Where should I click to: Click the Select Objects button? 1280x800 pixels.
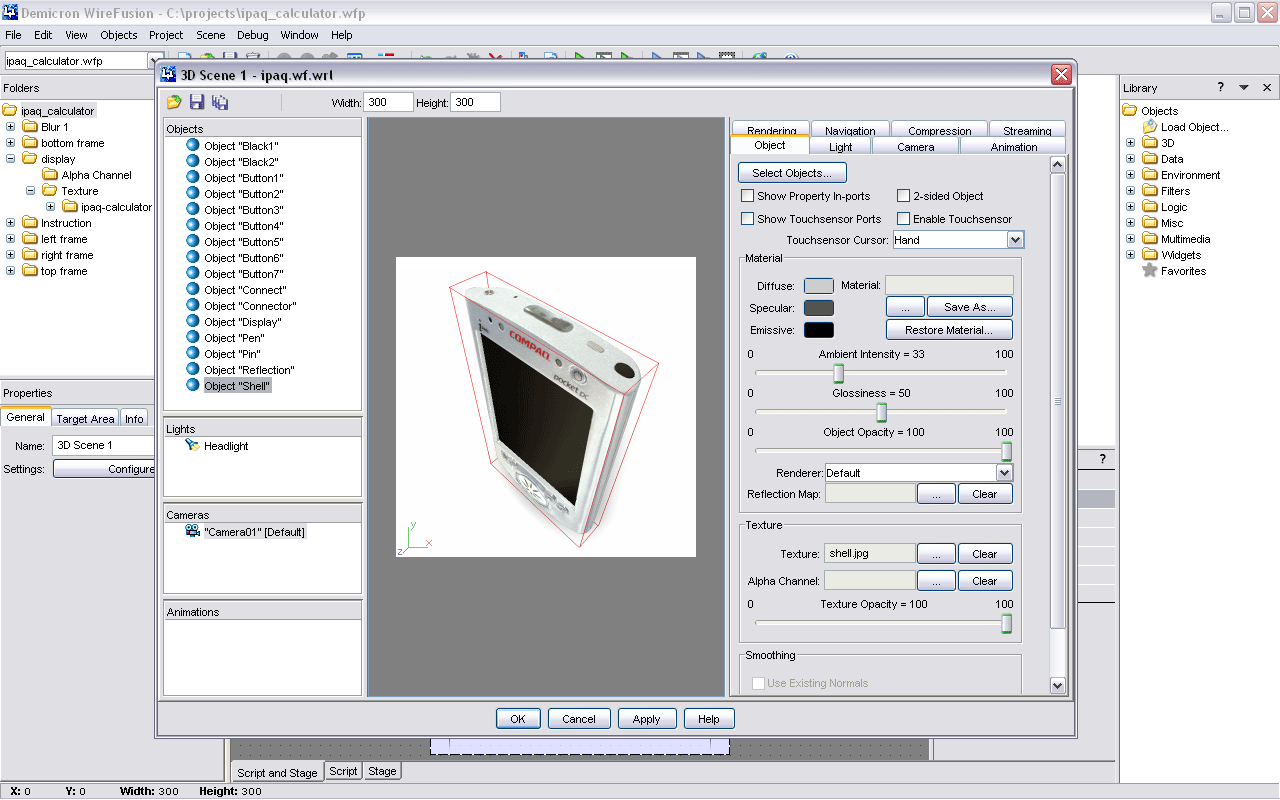click(x=792, y=173)
